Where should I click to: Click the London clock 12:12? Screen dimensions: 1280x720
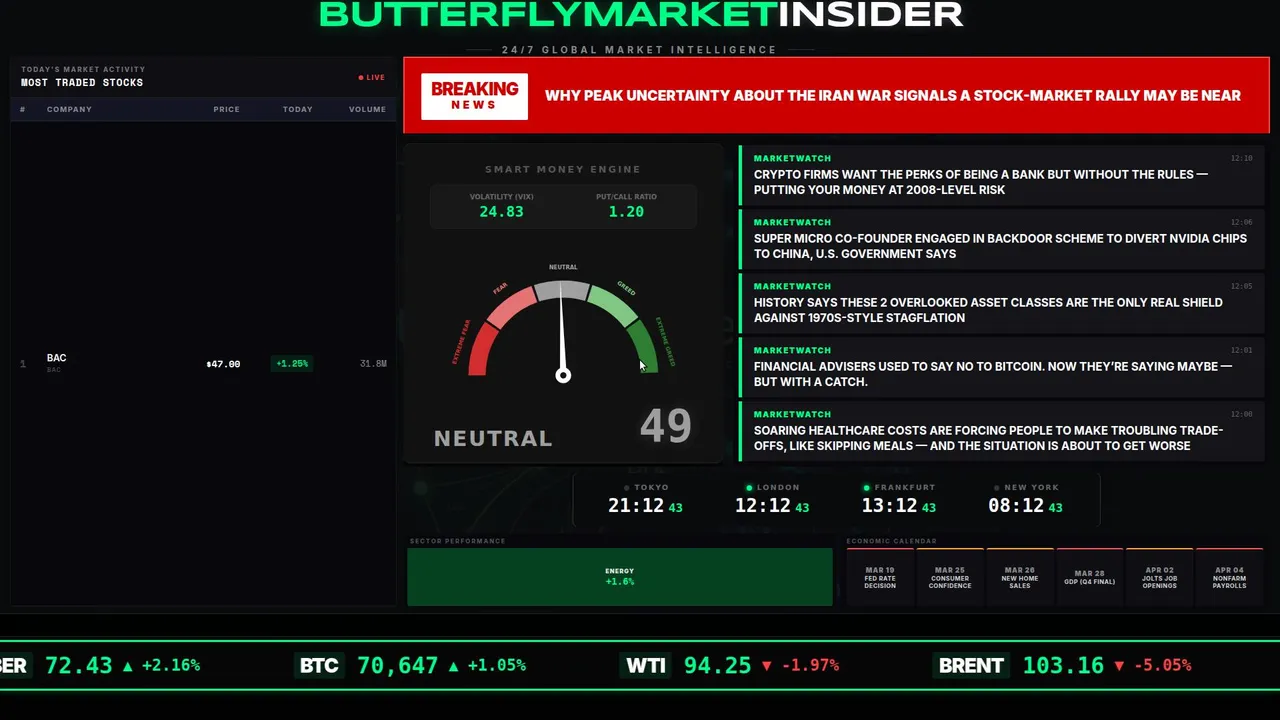pyautogui.click(x=763, y=506)
